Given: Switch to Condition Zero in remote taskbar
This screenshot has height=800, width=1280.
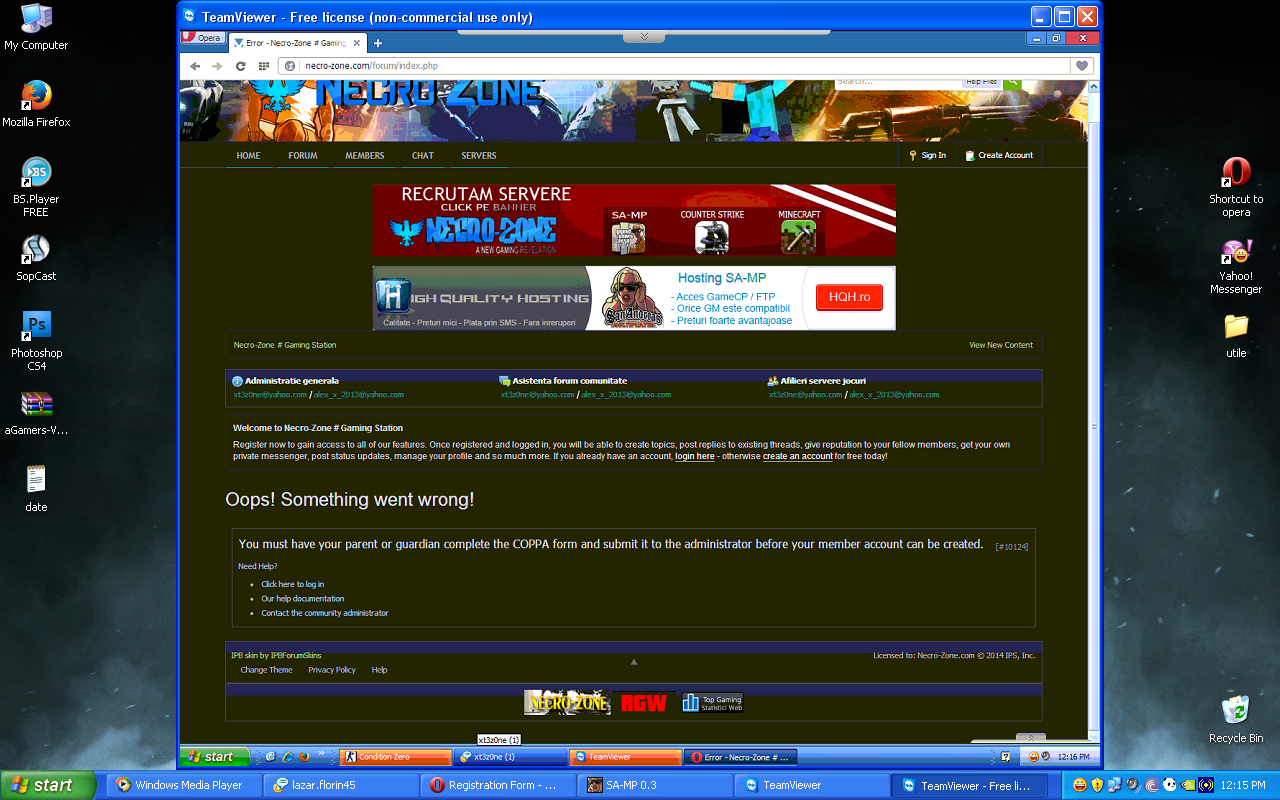Looking at the screenshot, I should tap(395, 757).
